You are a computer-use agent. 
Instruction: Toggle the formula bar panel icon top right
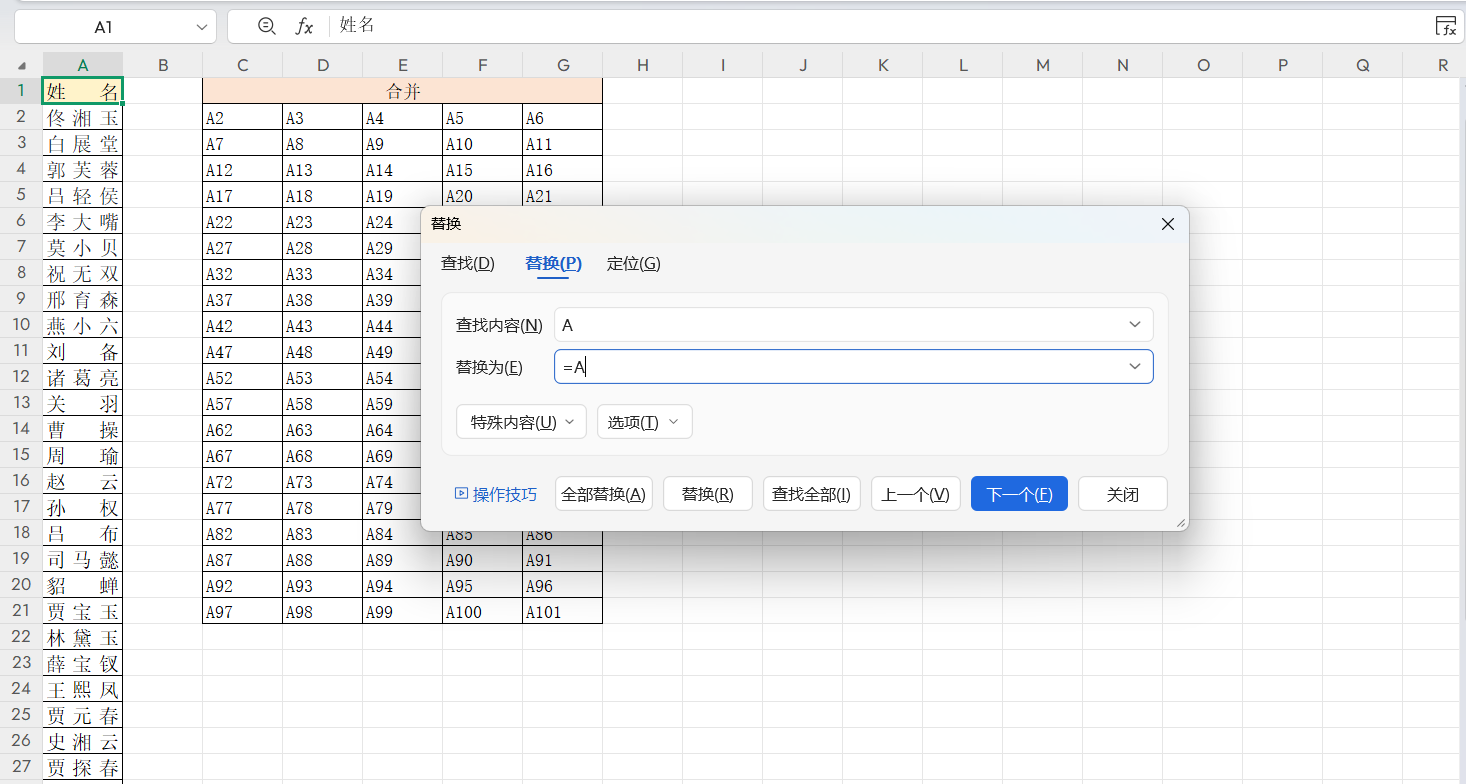[1447, 26]
